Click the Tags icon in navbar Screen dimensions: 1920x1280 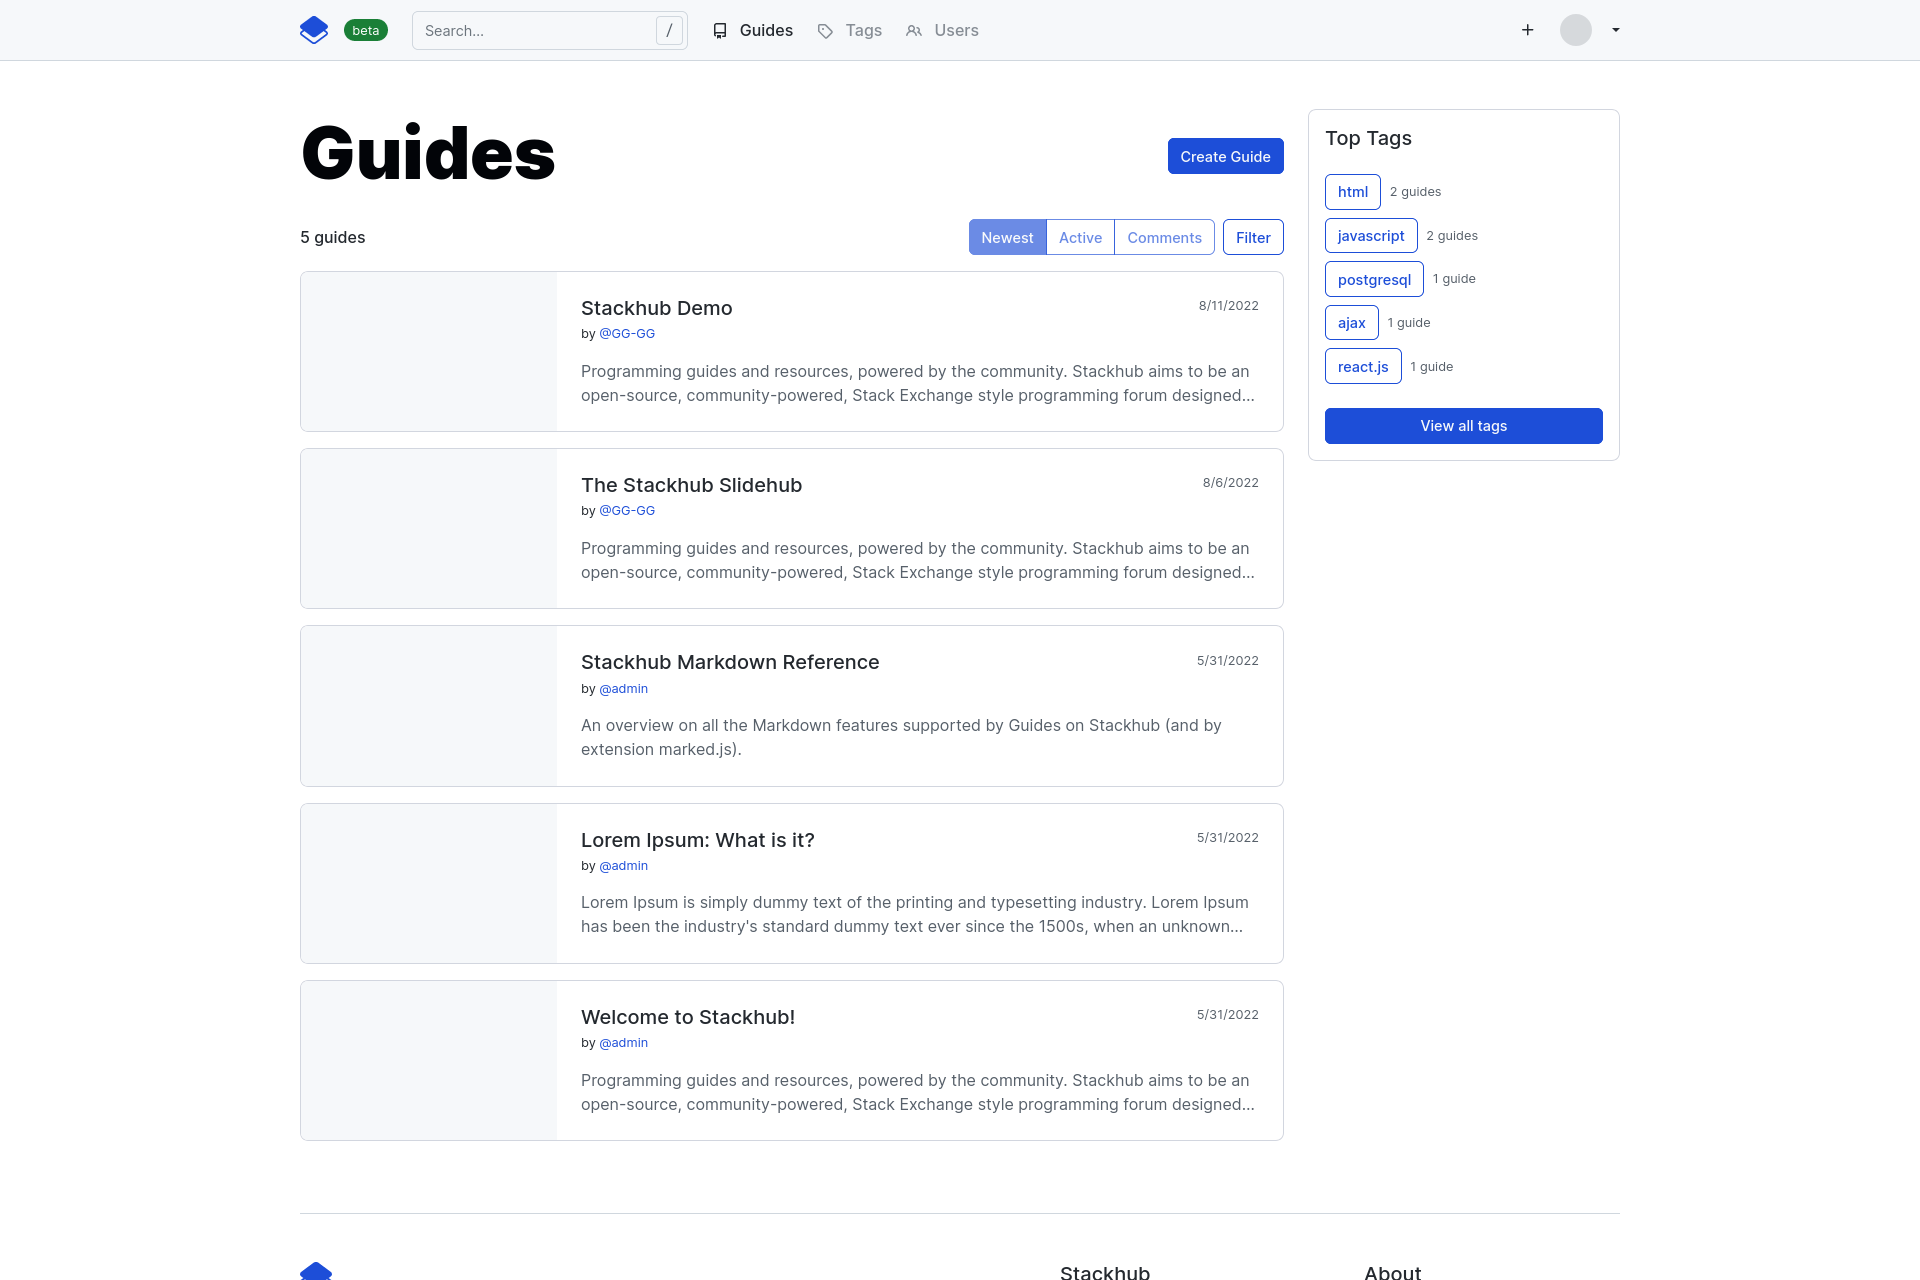[x=825, y=31]
